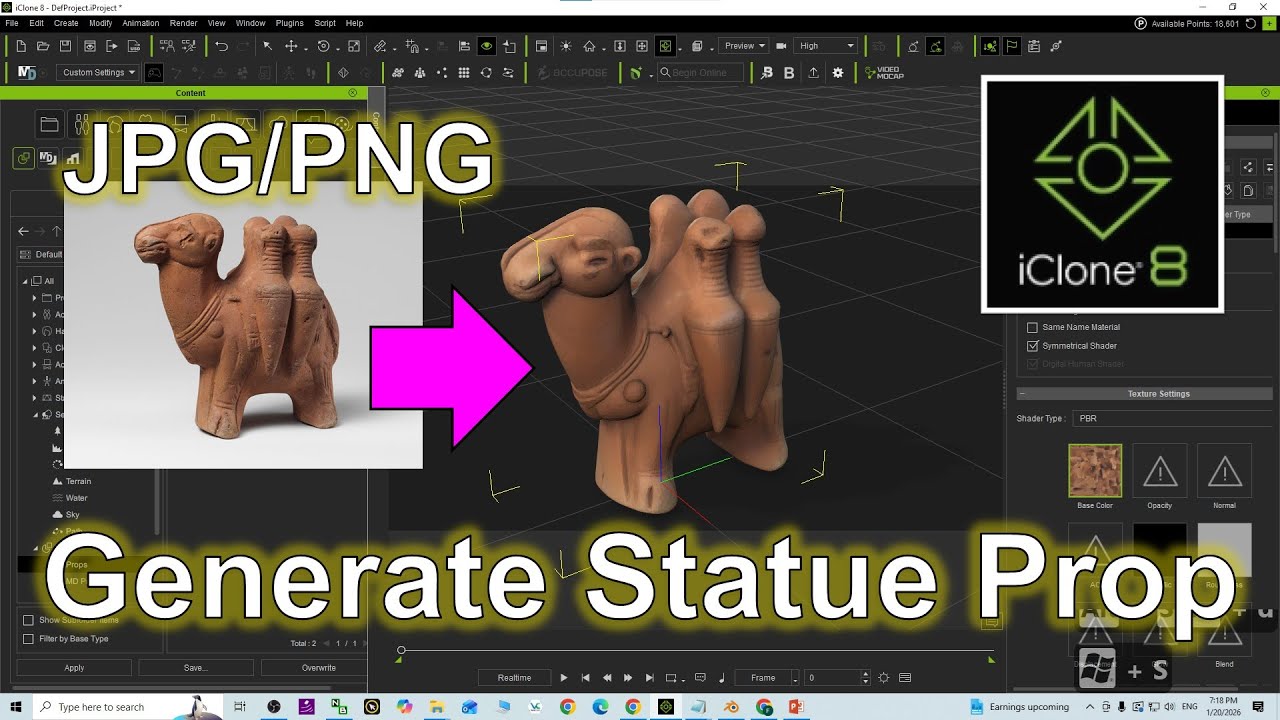Click the gear settings icon in second toolbar

click(x=838, y=73)
